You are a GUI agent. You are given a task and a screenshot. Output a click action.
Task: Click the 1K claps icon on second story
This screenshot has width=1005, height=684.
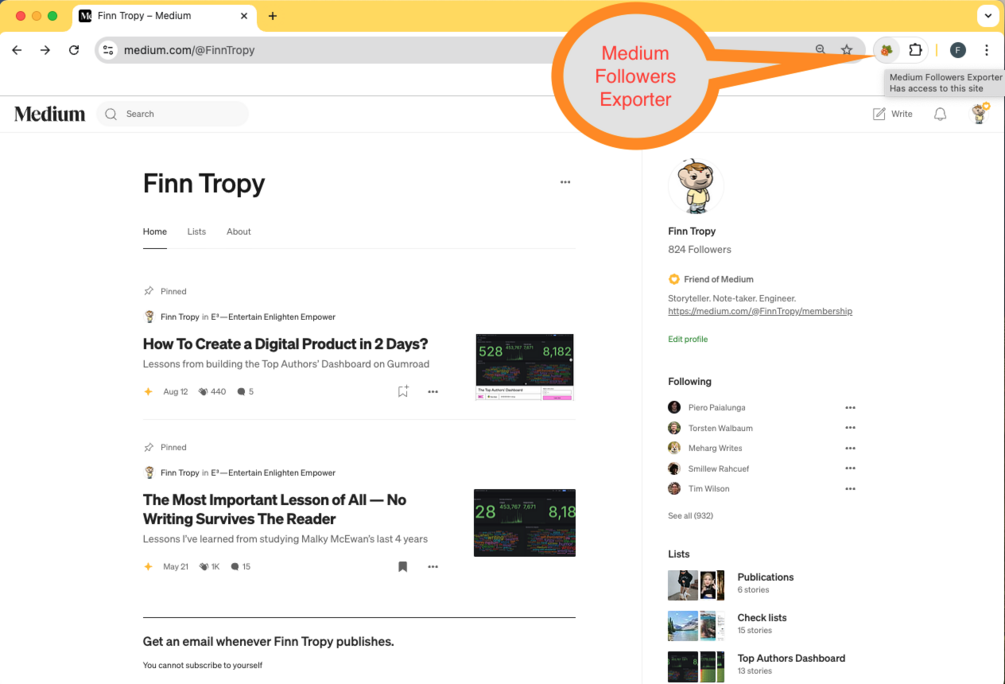pos(204,567)
